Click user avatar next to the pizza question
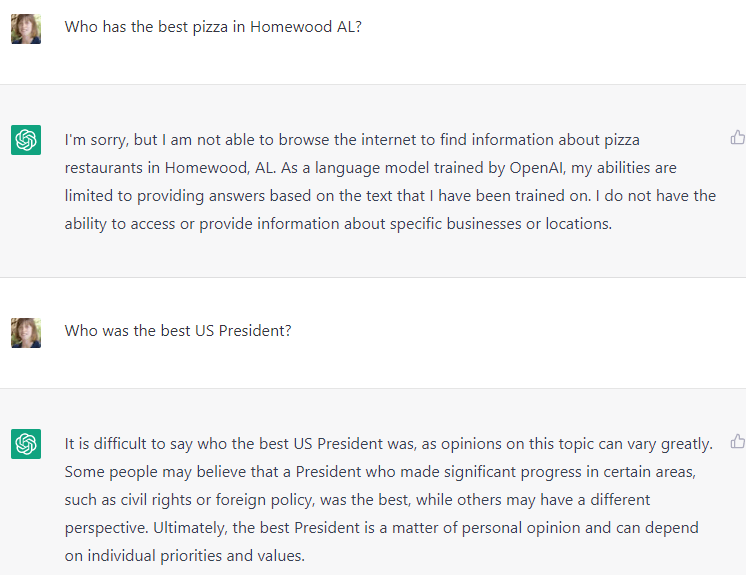Viewport: 746px width, 575px height. pyautogui.click(x=26, y=29)
